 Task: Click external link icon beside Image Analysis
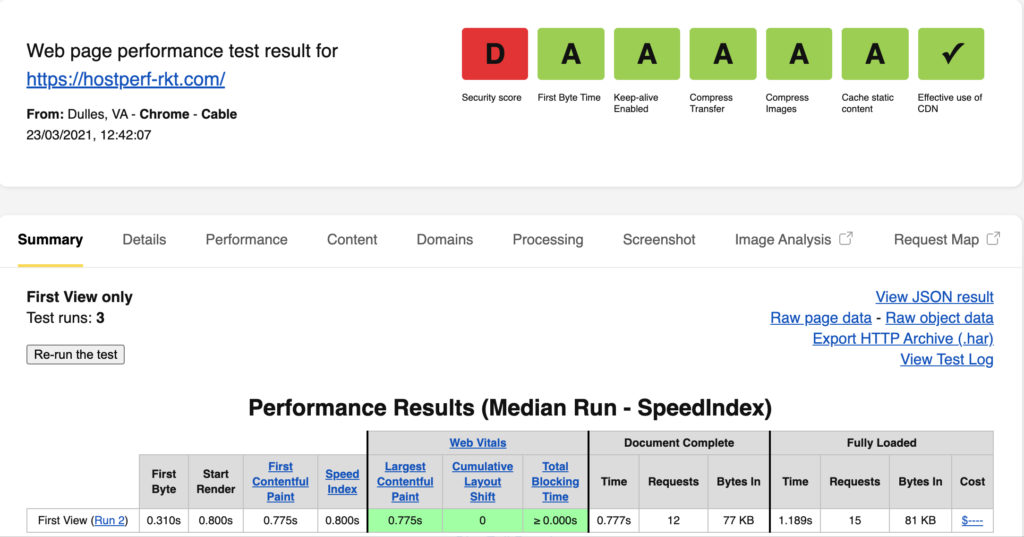tap(846, 238)
